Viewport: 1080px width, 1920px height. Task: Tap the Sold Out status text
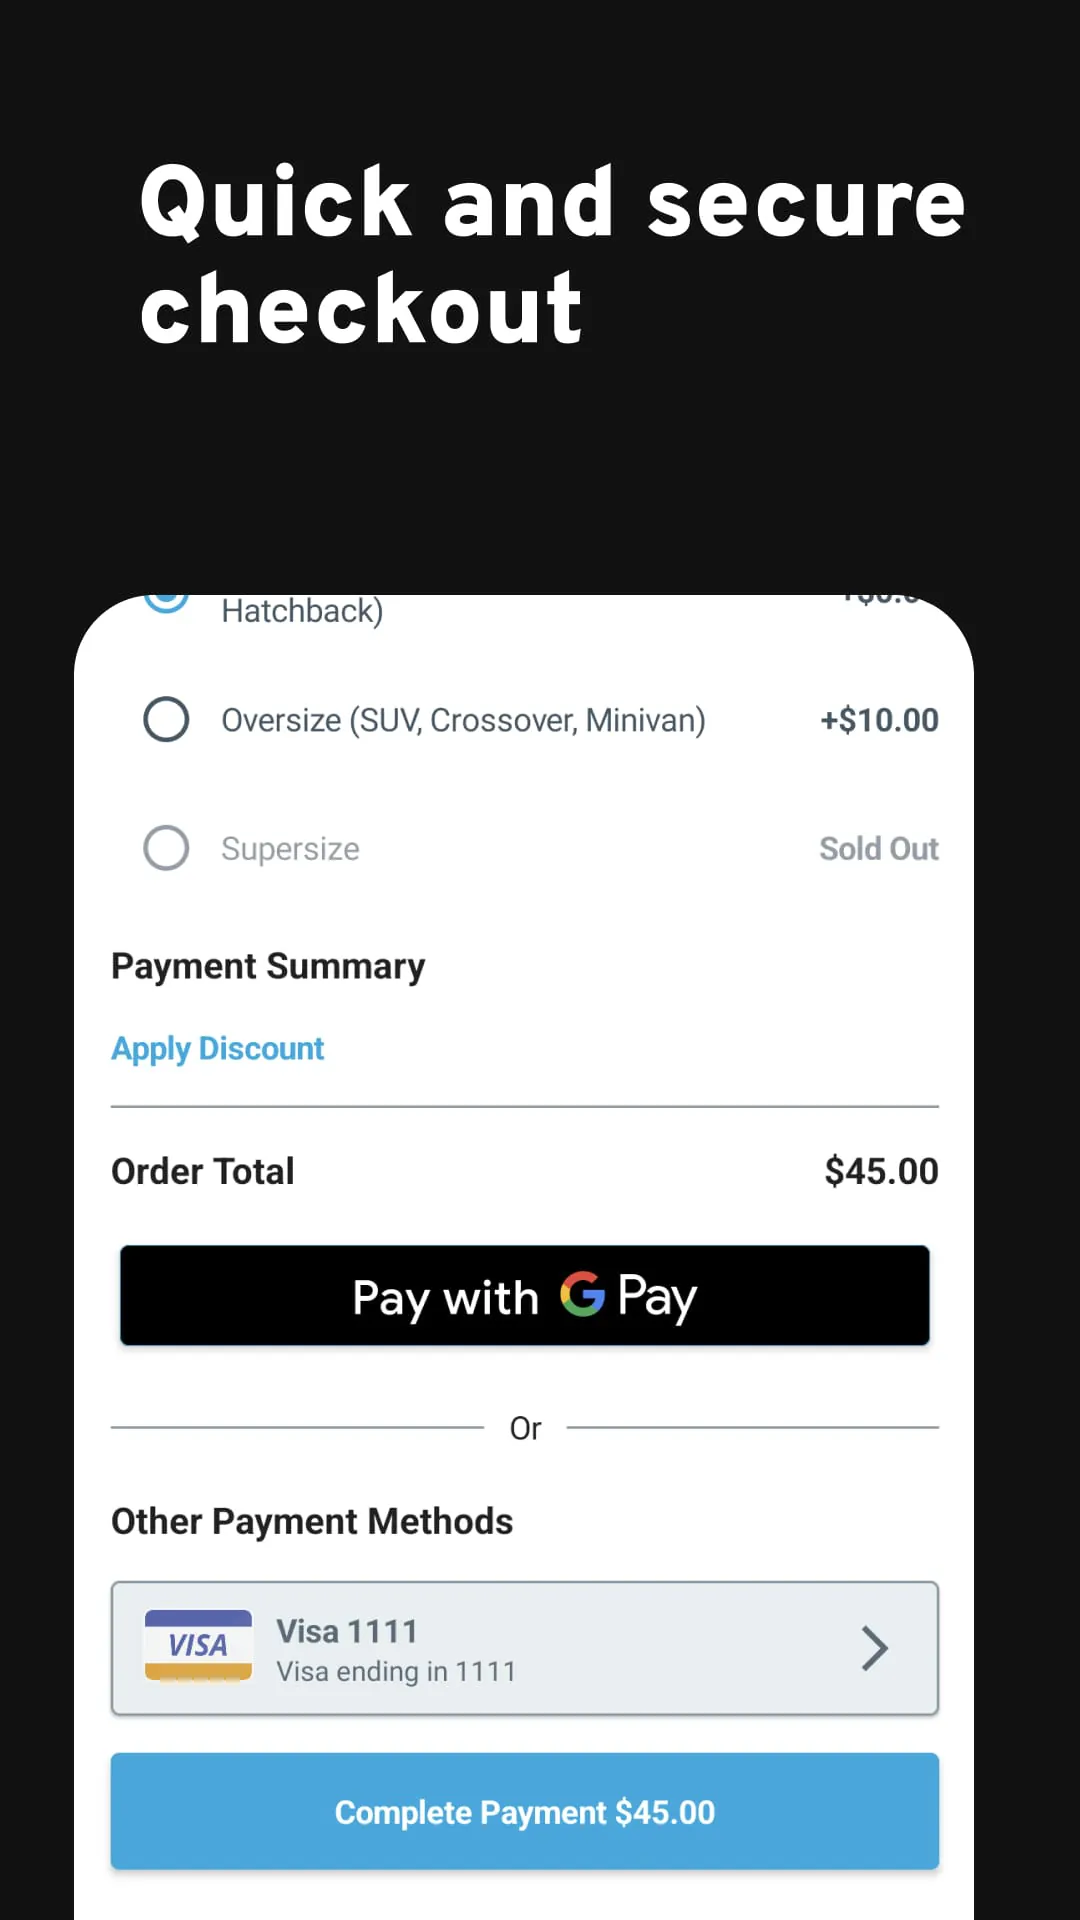(879, 849)
